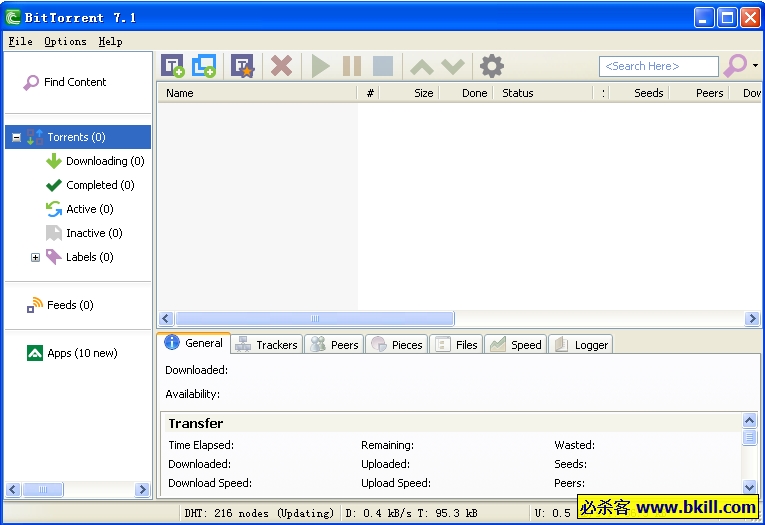Click Add Torrent from URL icon
The height and width of the screenshot is (525, 765).
tap(204, 66)
